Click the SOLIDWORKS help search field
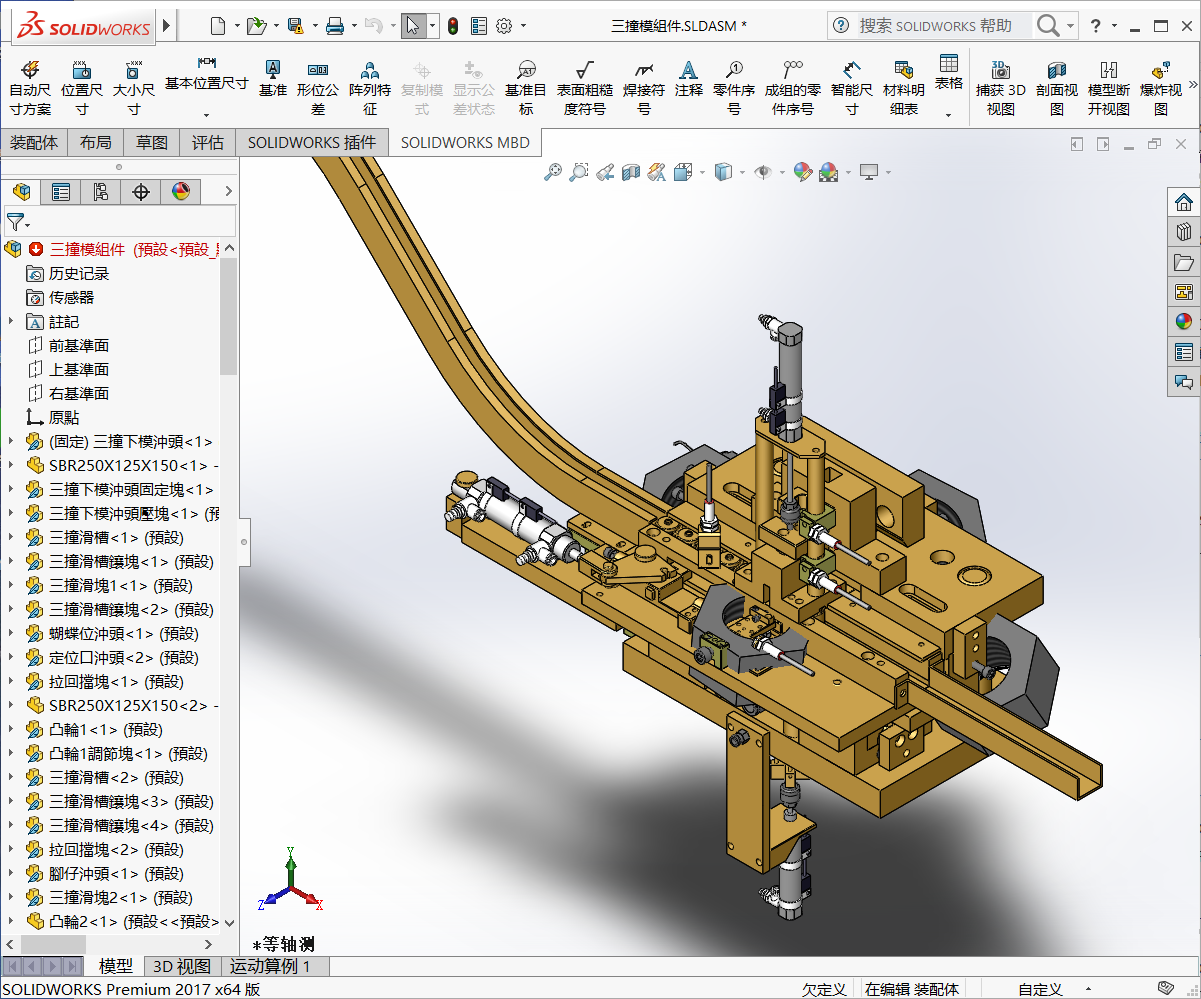This screenshot has height=999, width=1201. pyautogui.click(x=945, y=25)
